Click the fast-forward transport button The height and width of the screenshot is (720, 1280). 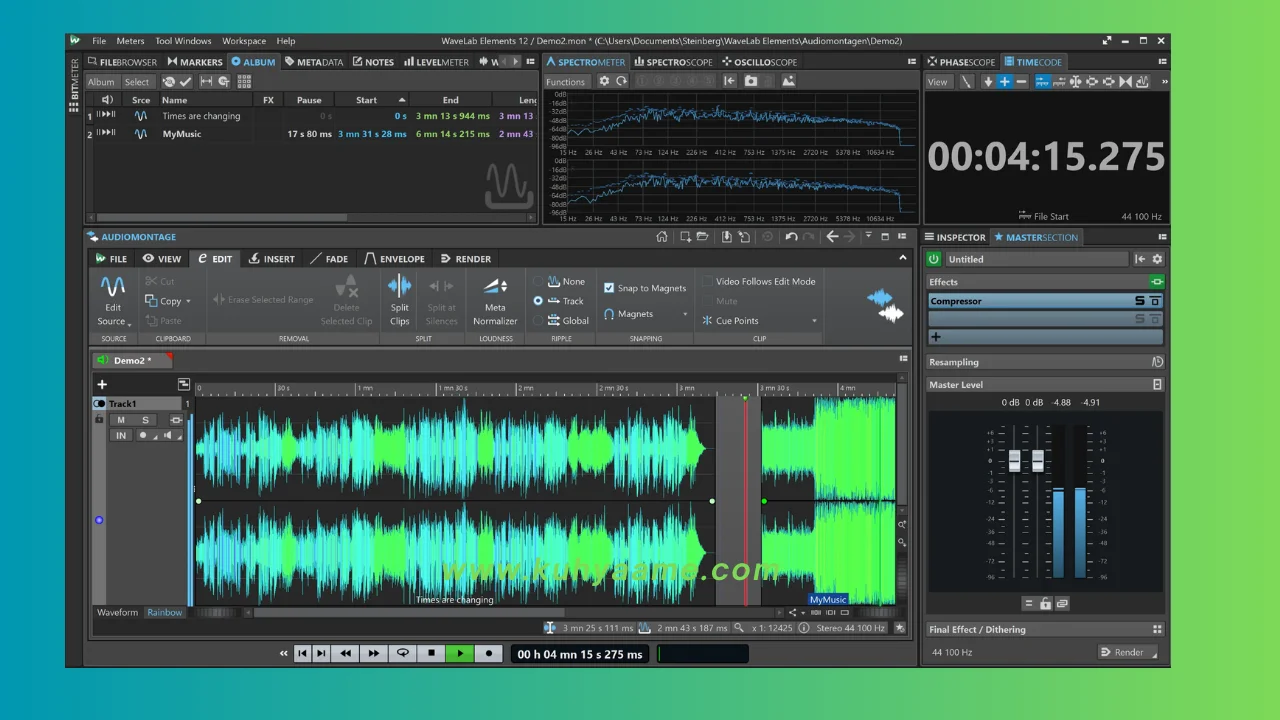tap(373, 653)
